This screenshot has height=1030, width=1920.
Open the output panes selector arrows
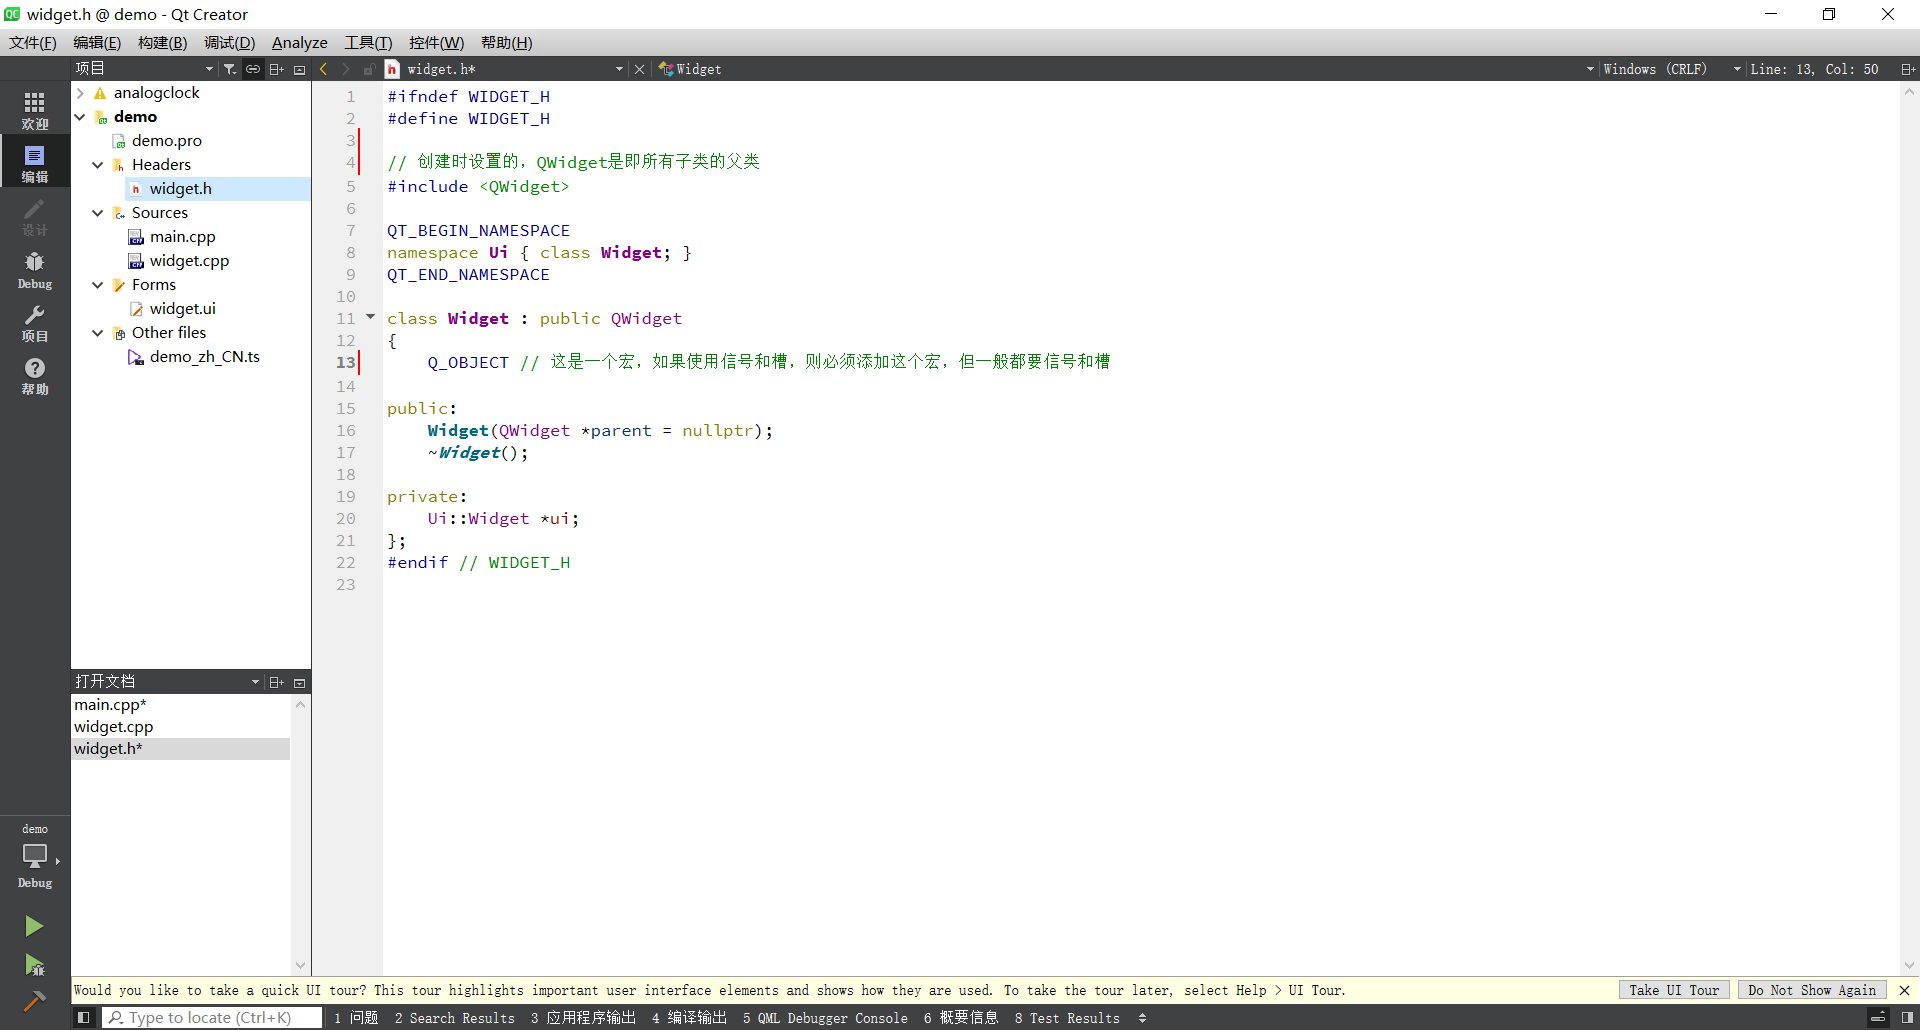click(1142, 1018)
